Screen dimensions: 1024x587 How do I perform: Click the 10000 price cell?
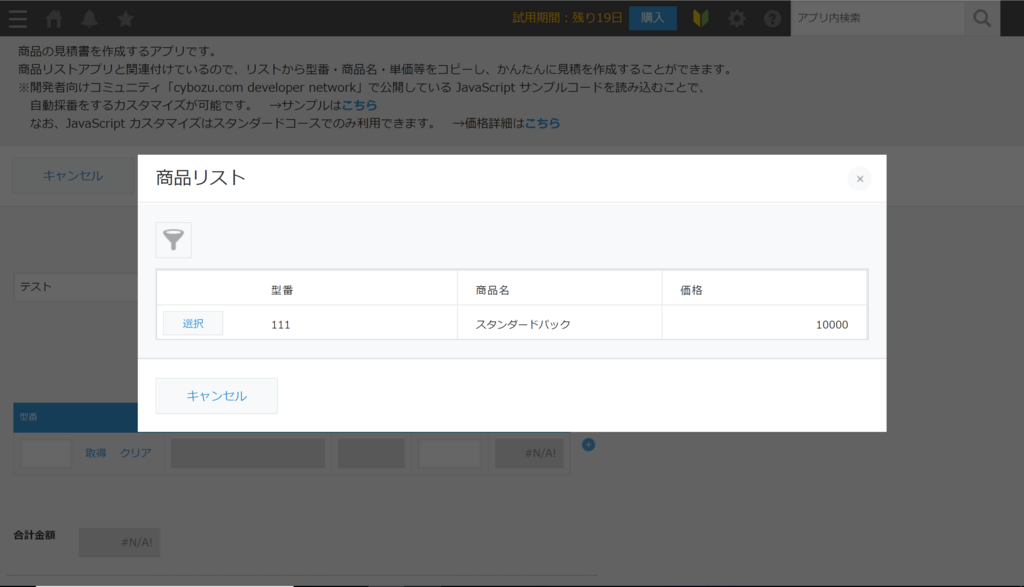coord(831,325)
